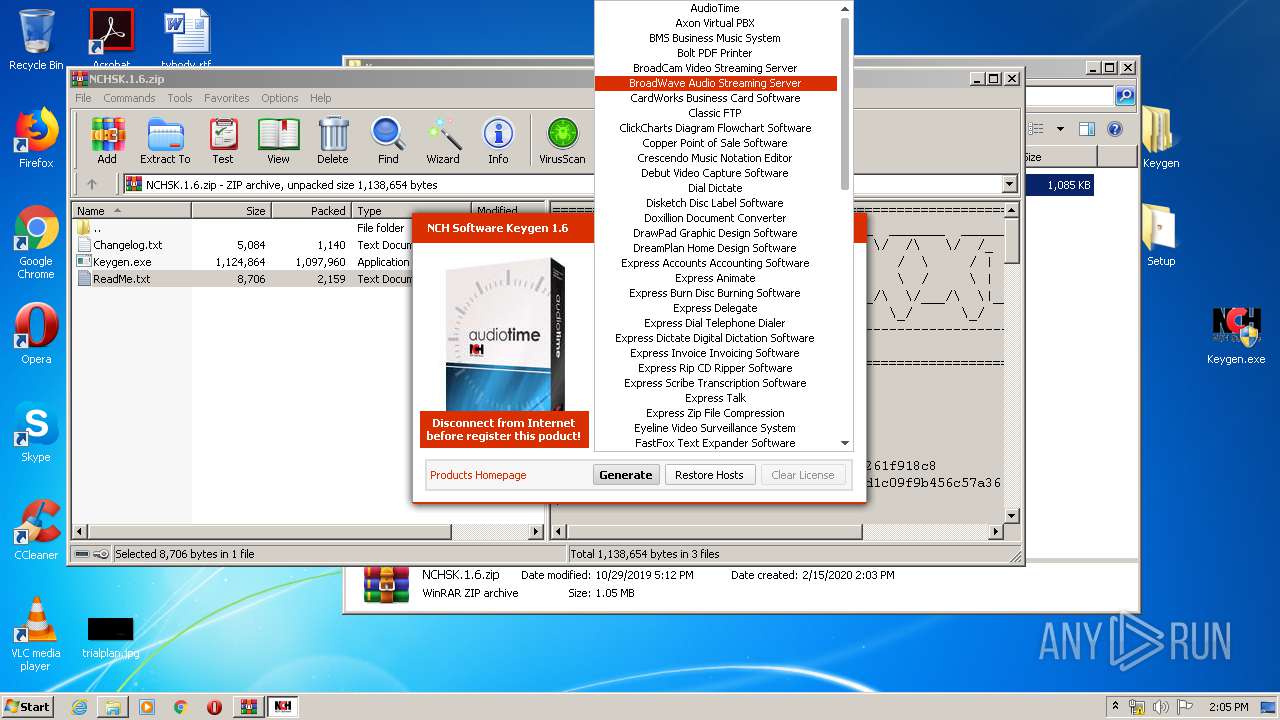The image size is (1280, 720).
Task: Open the Favorites menu
Action: [x=227, y=98]
